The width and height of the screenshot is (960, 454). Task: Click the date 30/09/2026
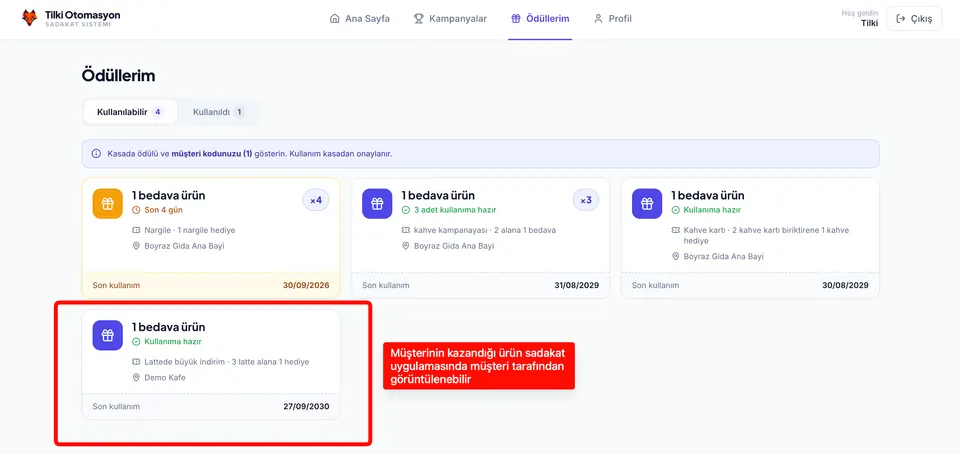click(x=306, y=285)
